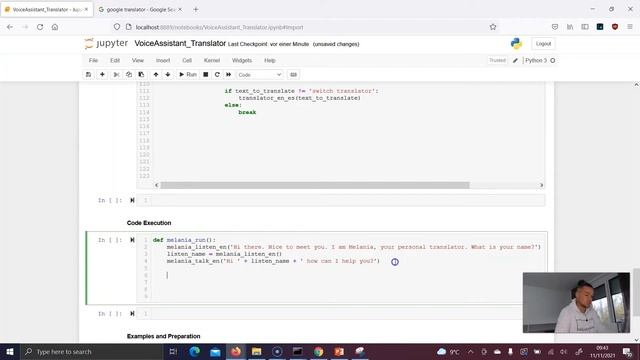Click the Jupyter logo
The width and height of the screenshot is (640, 360).
click(x=106, y=43)
